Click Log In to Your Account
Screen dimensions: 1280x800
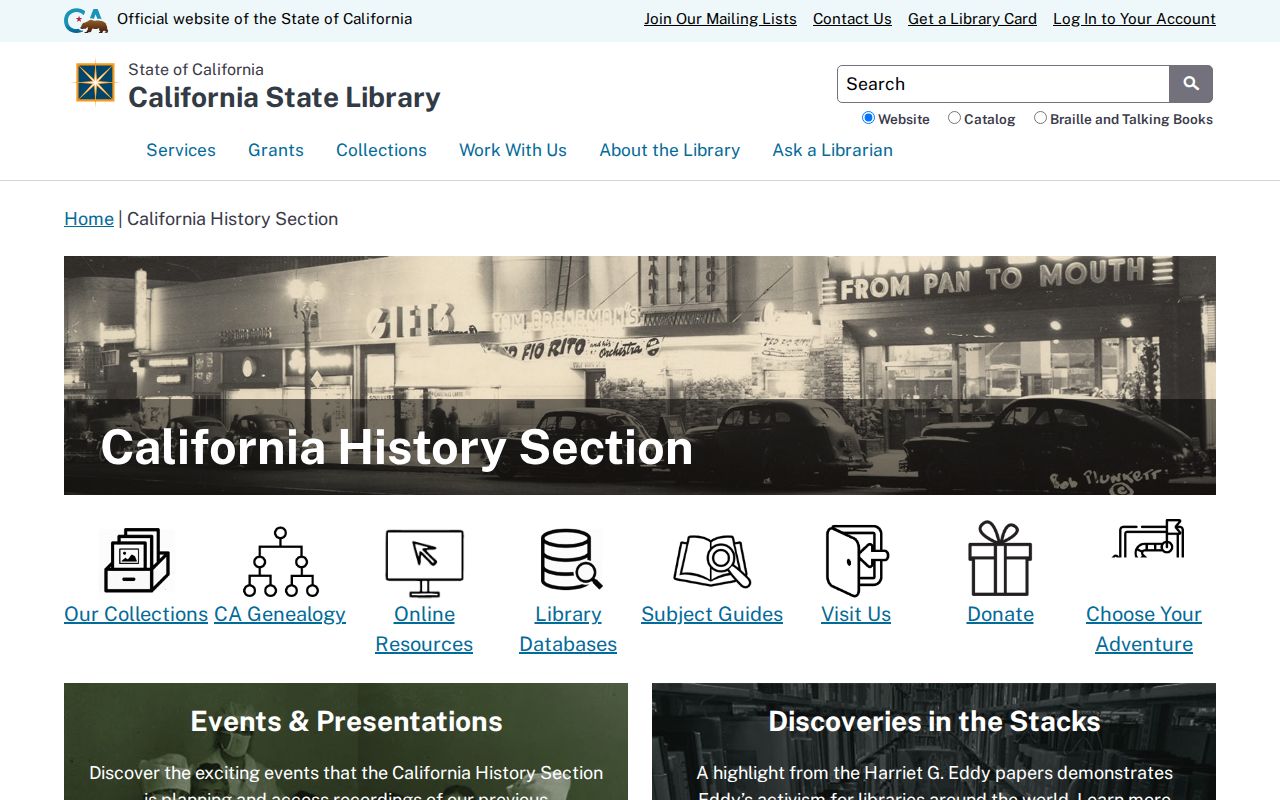1134,19
